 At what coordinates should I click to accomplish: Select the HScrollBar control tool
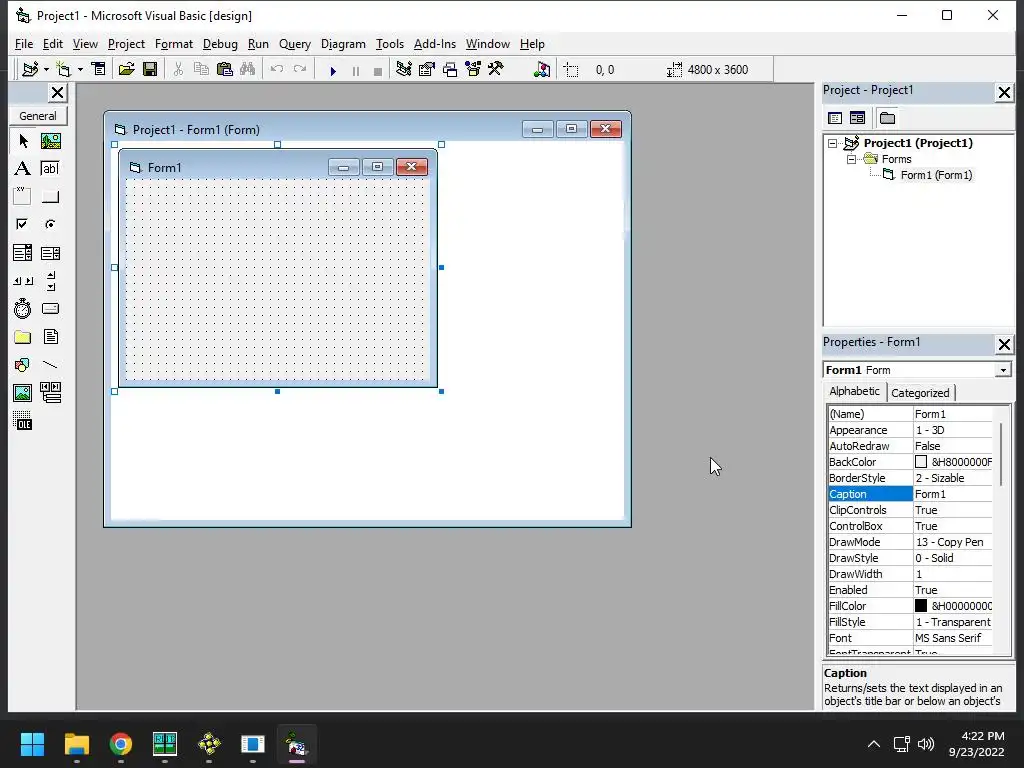tap(23, 281)
